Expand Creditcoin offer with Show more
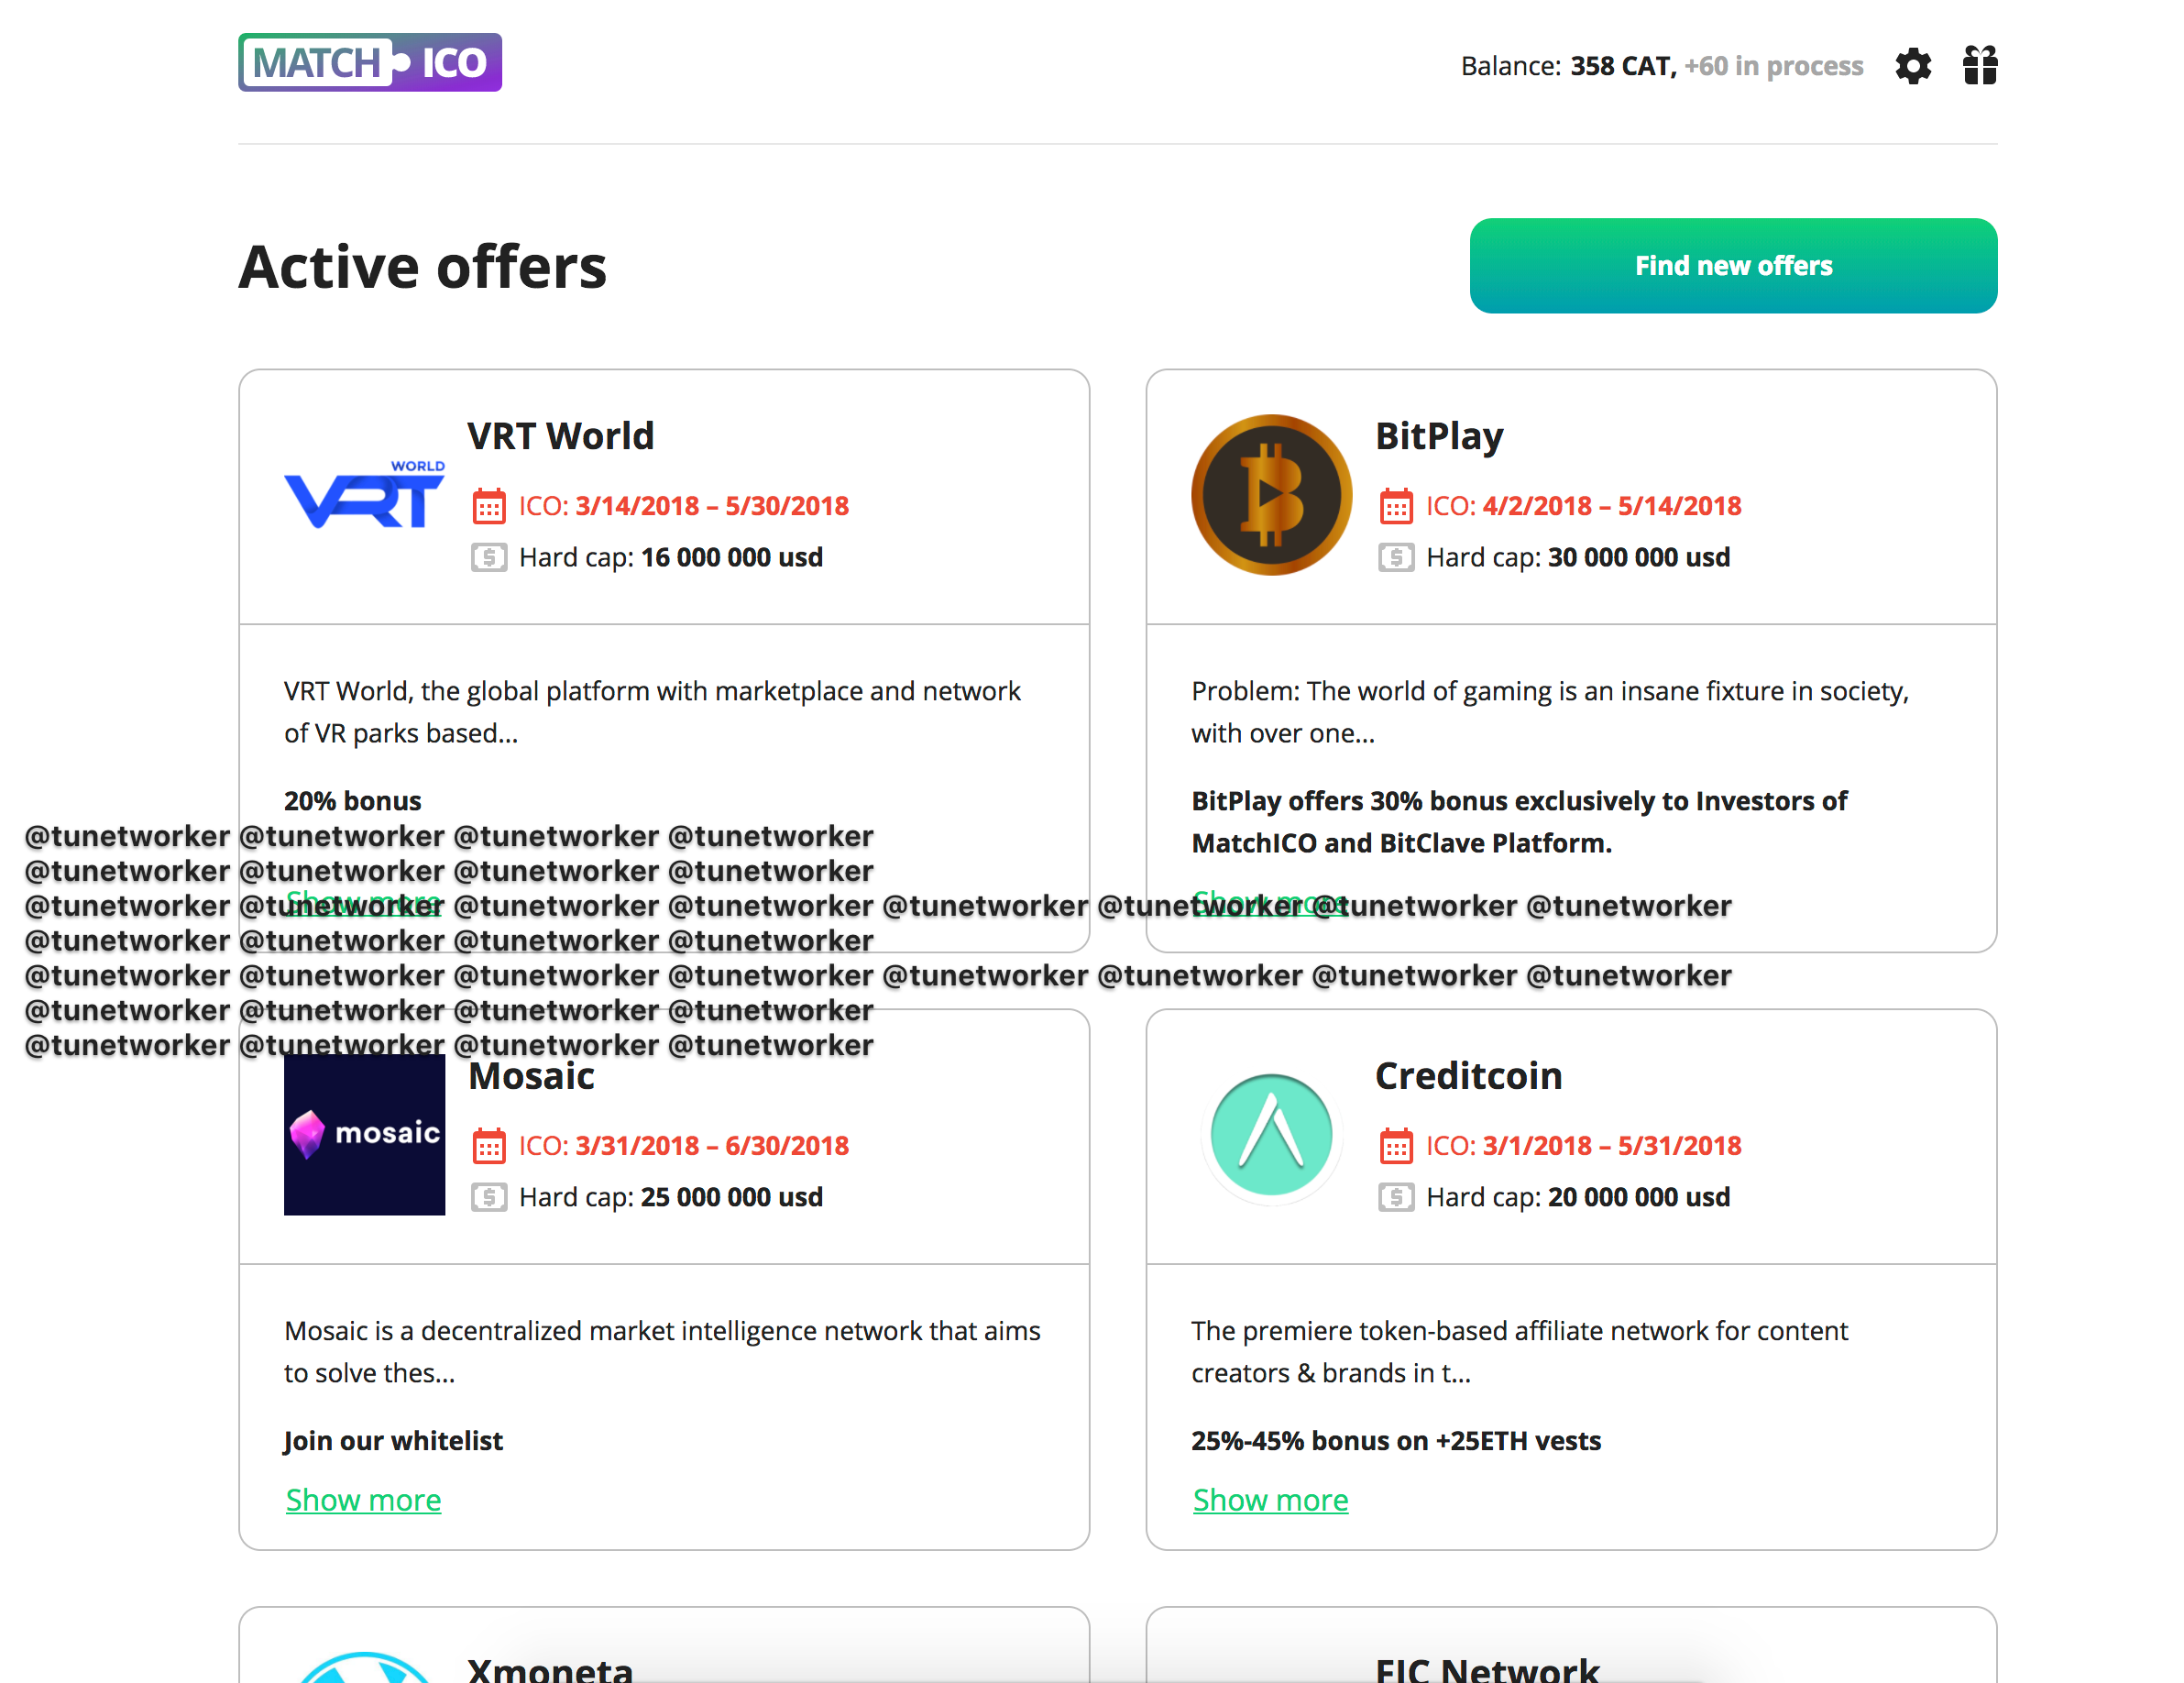 tap(1270, 1500)
